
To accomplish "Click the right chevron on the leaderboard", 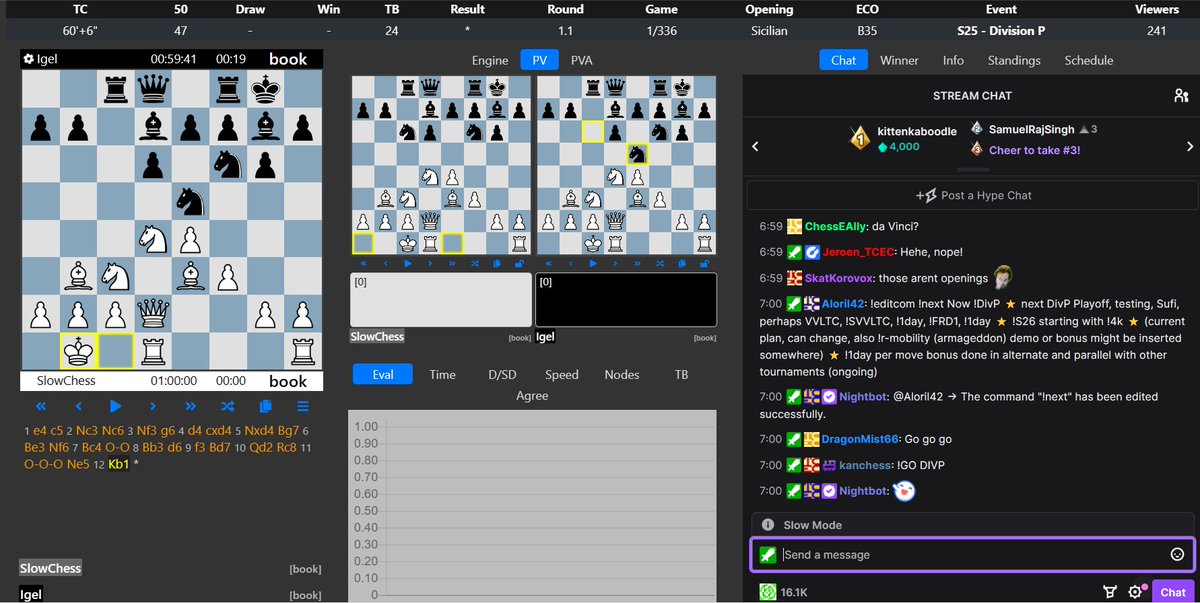I will [1188, 145].
